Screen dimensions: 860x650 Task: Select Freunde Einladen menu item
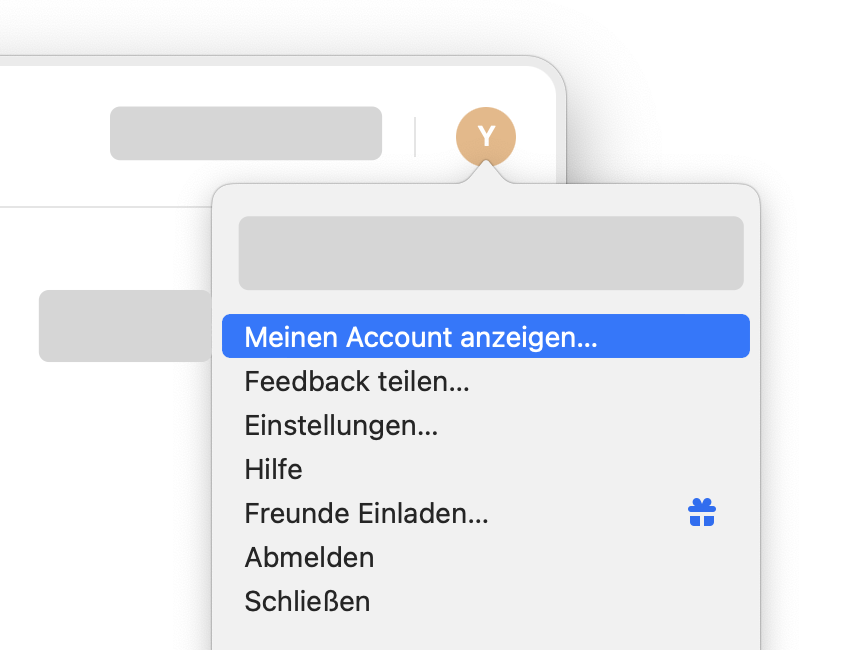(485, 513)
